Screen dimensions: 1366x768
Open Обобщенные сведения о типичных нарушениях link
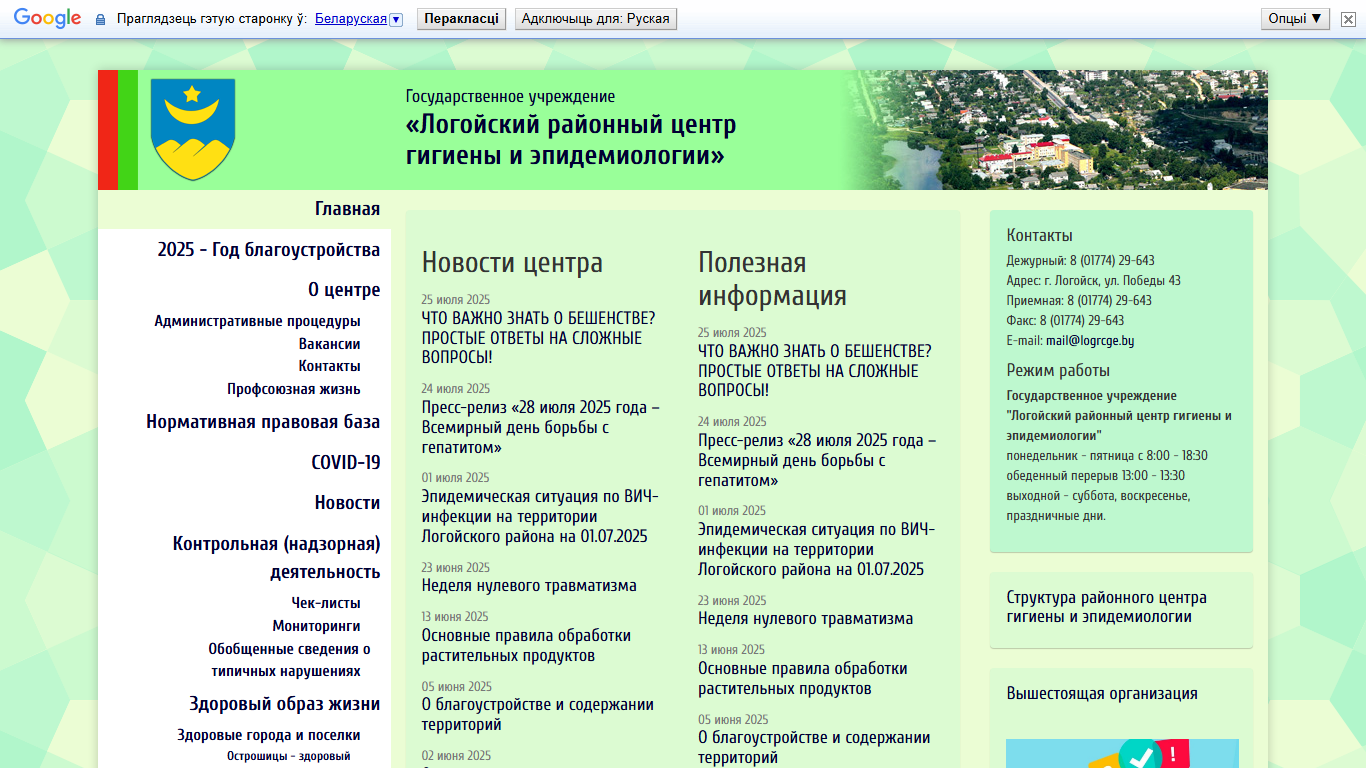(x=290, y=660)
